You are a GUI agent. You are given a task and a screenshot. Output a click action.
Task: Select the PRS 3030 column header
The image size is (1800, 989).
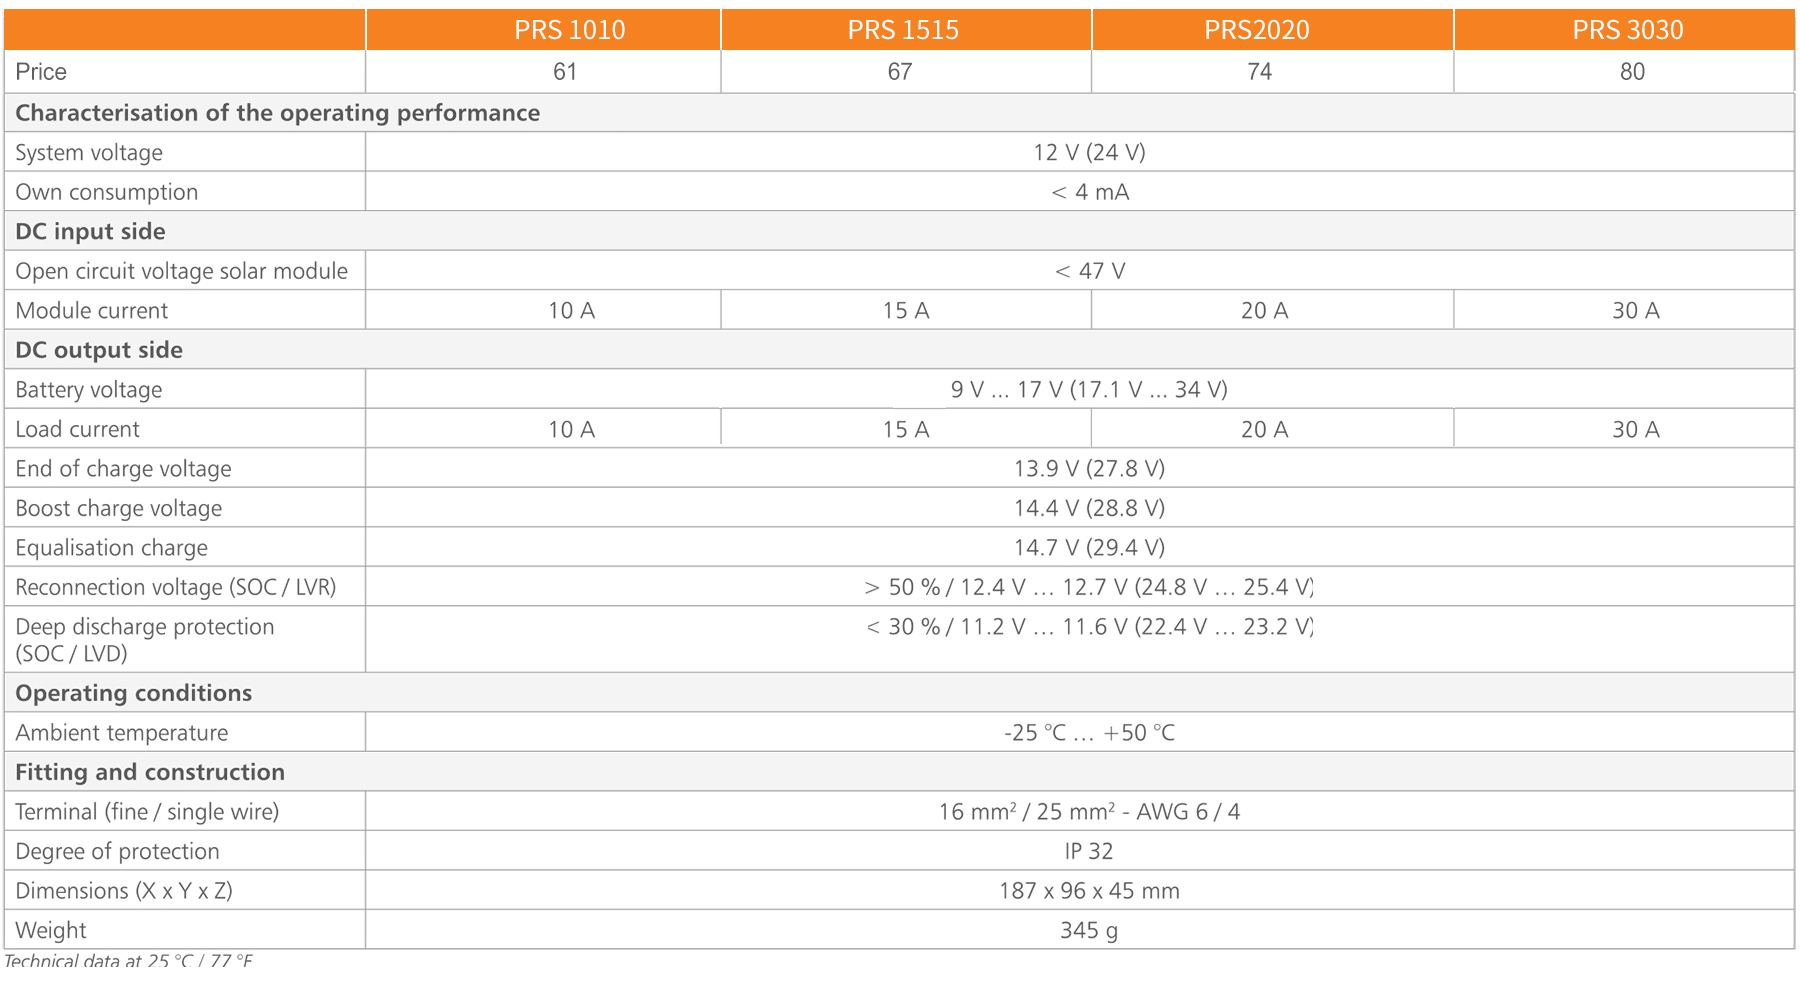[x=1627, y=30]
